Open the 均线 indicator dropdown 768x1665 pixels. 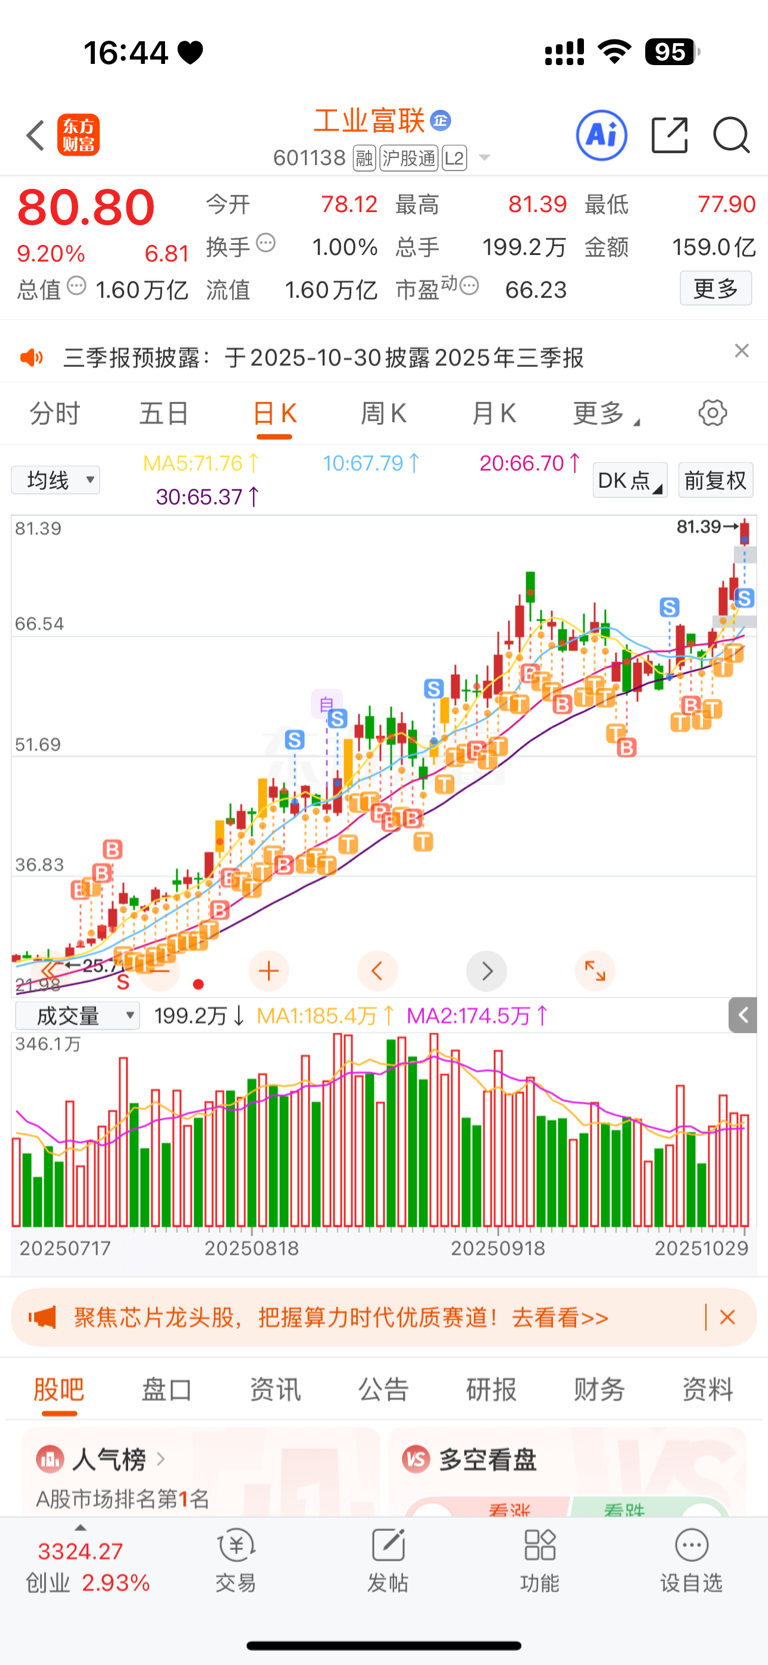tap(55, 480)
